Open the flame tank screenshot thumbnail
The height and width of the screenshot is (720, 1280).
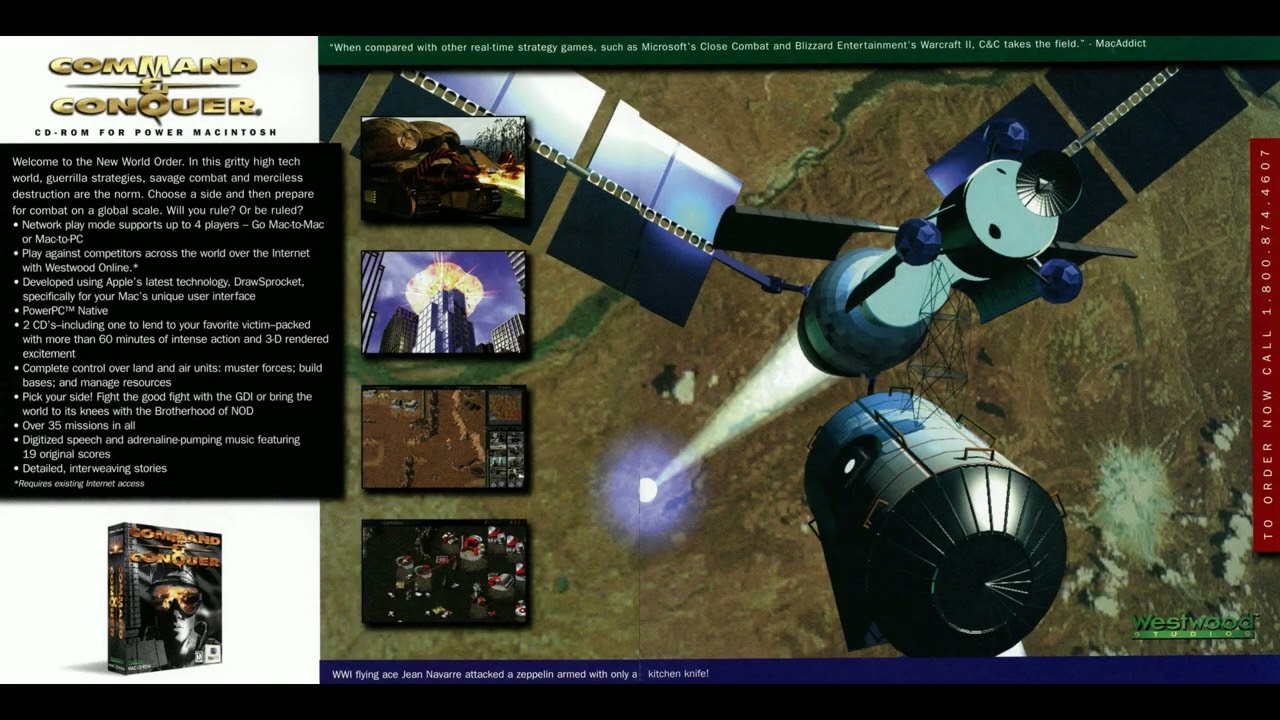(x=443, y=168)
